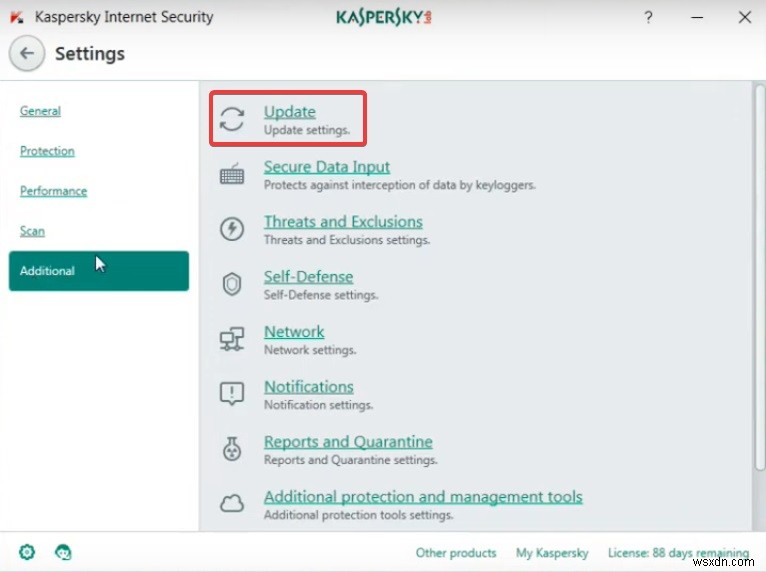Click License: 88 days remaining
The width and height of the screenshot is (766, 572).
(x=679, y=553)
